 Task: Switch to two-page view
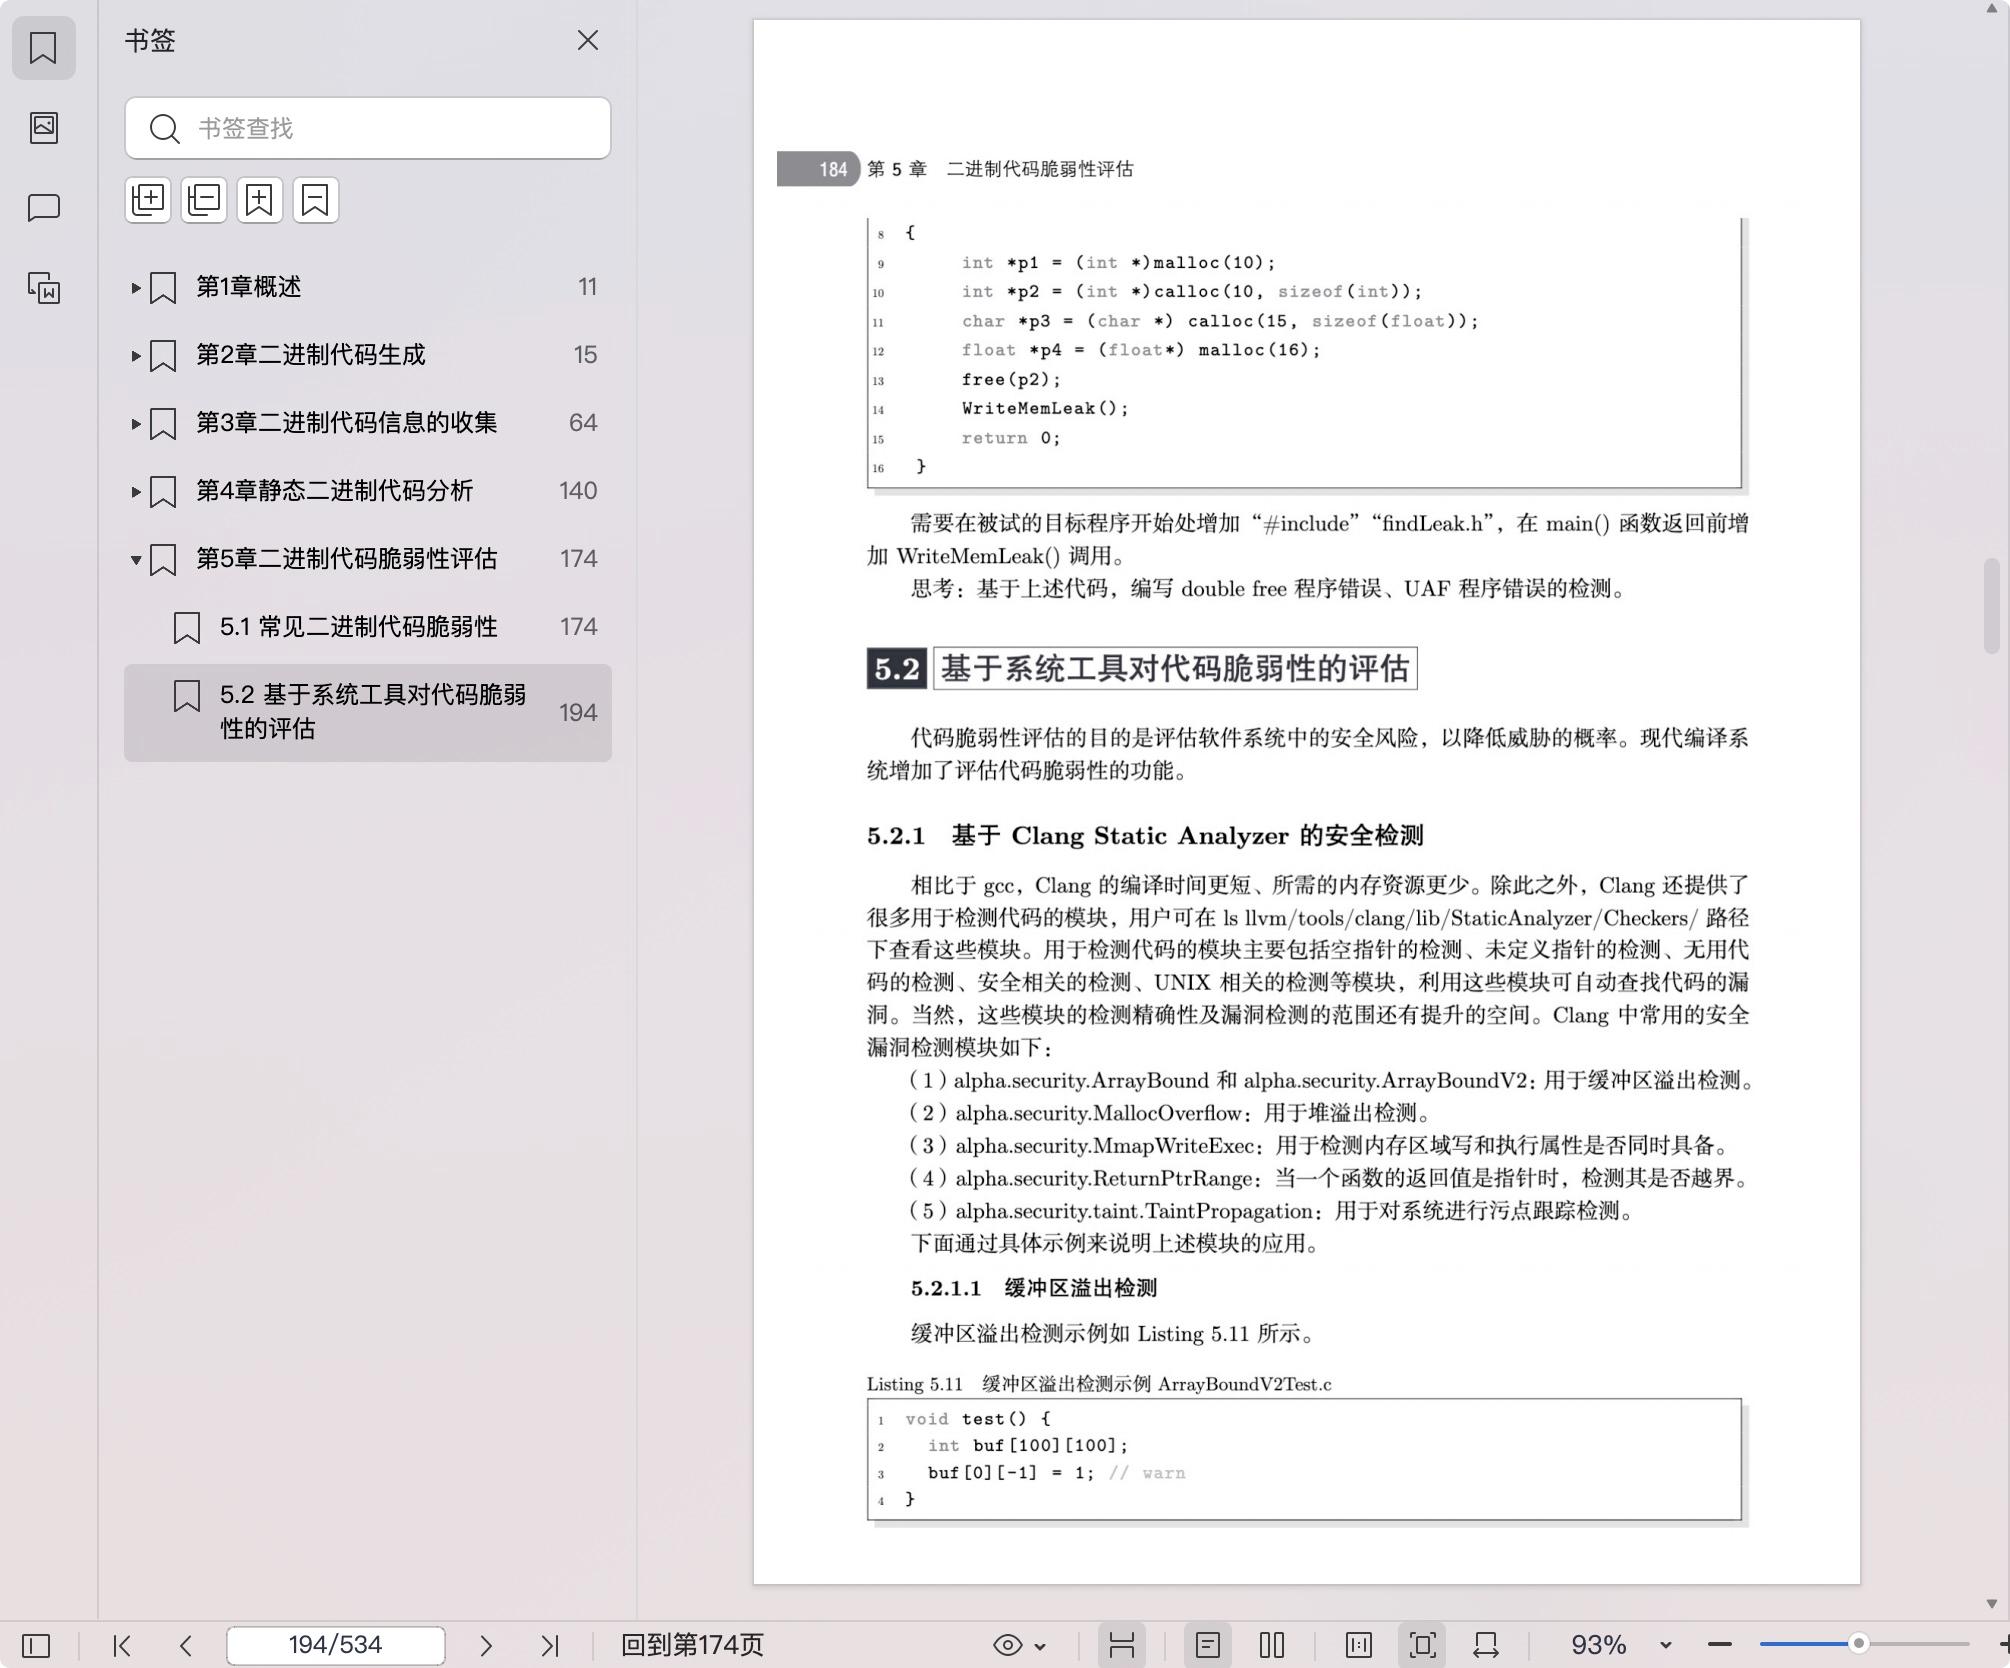(x=1272, y=1645)
